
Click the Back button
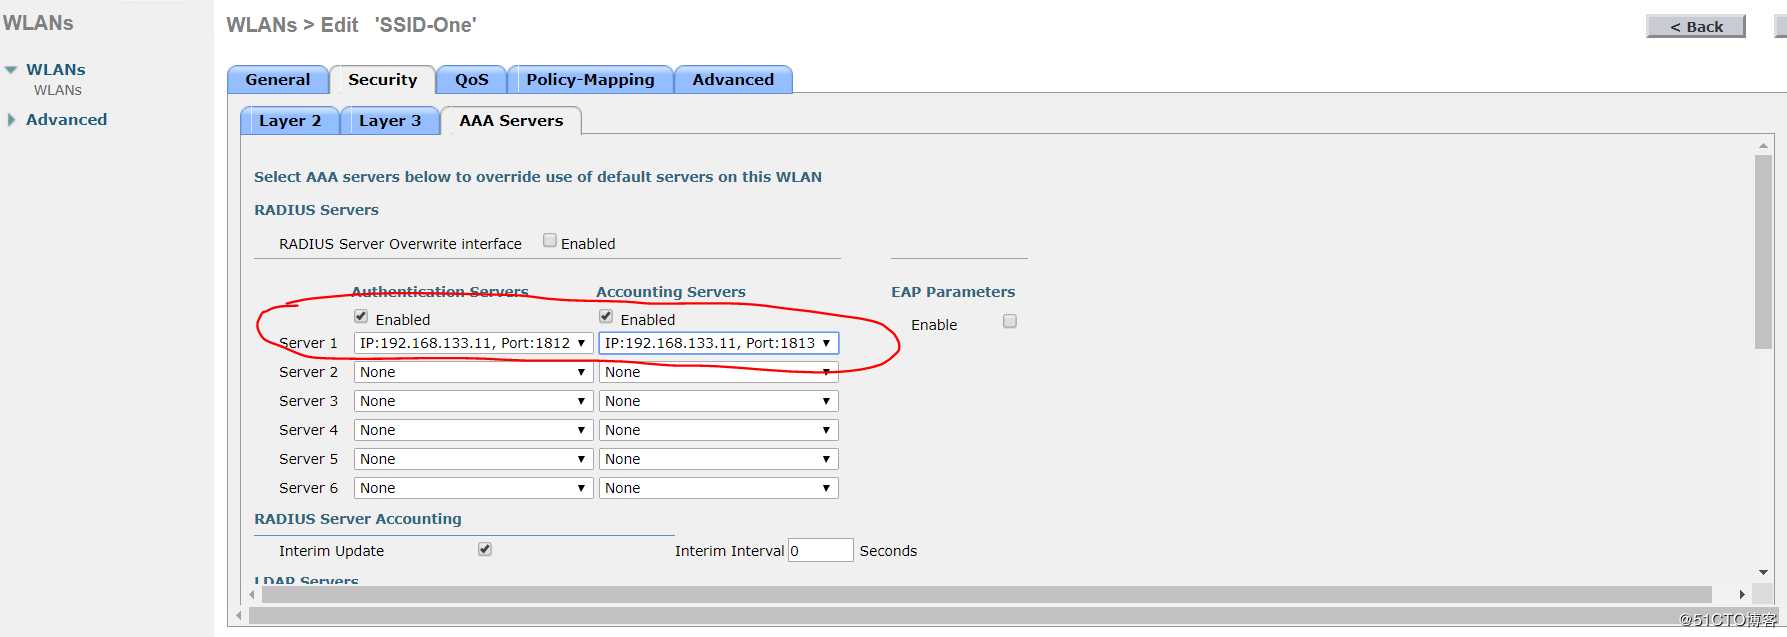[x=1696, y=26]
